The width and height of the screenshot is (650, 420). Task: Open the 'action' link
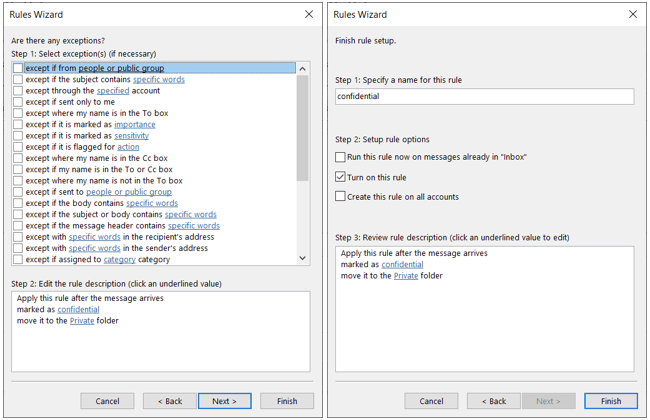click(128, 147)
